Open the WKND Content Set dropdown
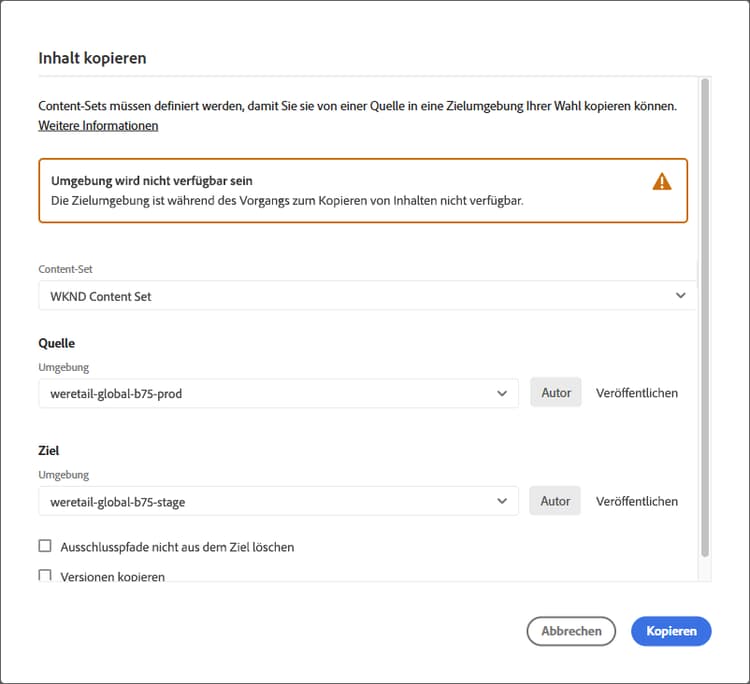This screenshot has width=750, height=684. [x=360, y=296]
